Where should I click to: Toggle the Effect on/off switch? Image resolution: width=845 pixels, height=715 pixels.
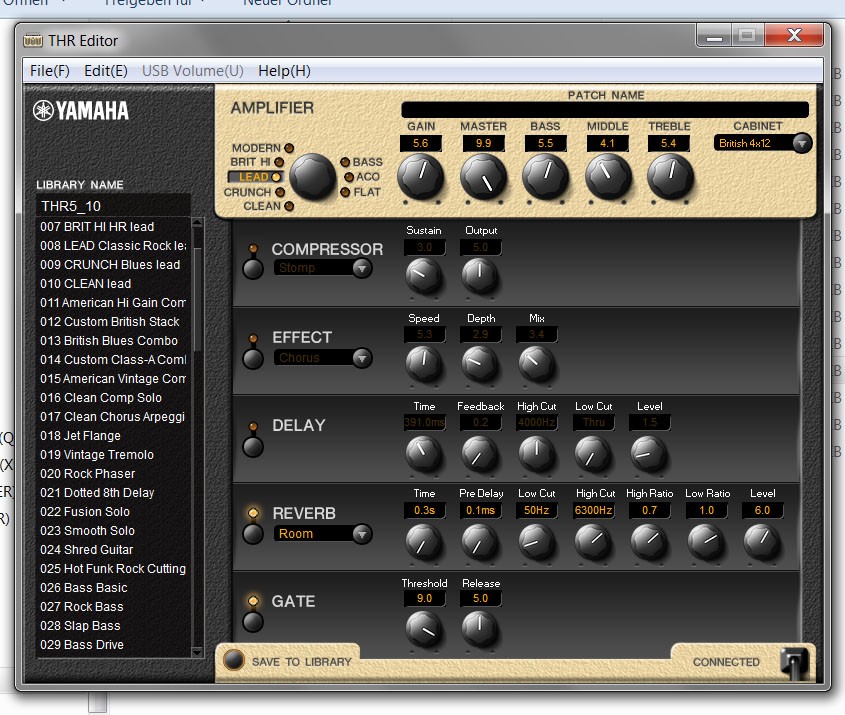tap(253, 358)
